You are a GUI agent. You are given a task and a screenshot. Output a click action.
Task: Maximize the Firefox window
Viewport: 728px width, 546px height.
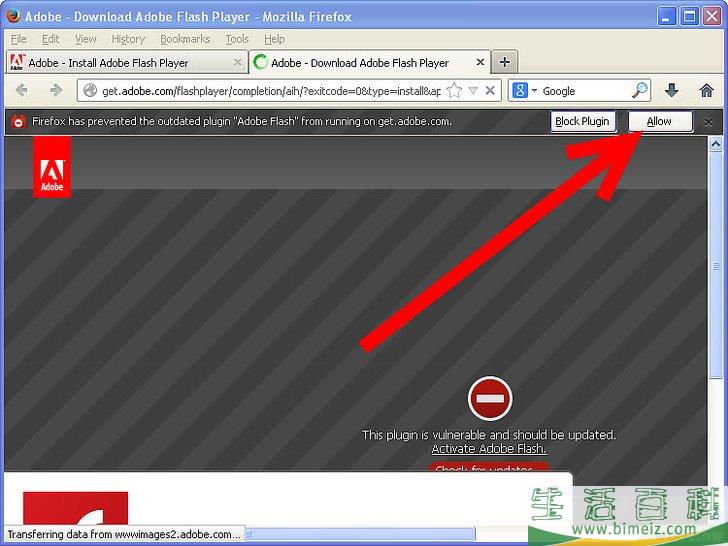[x=689, y=17]
